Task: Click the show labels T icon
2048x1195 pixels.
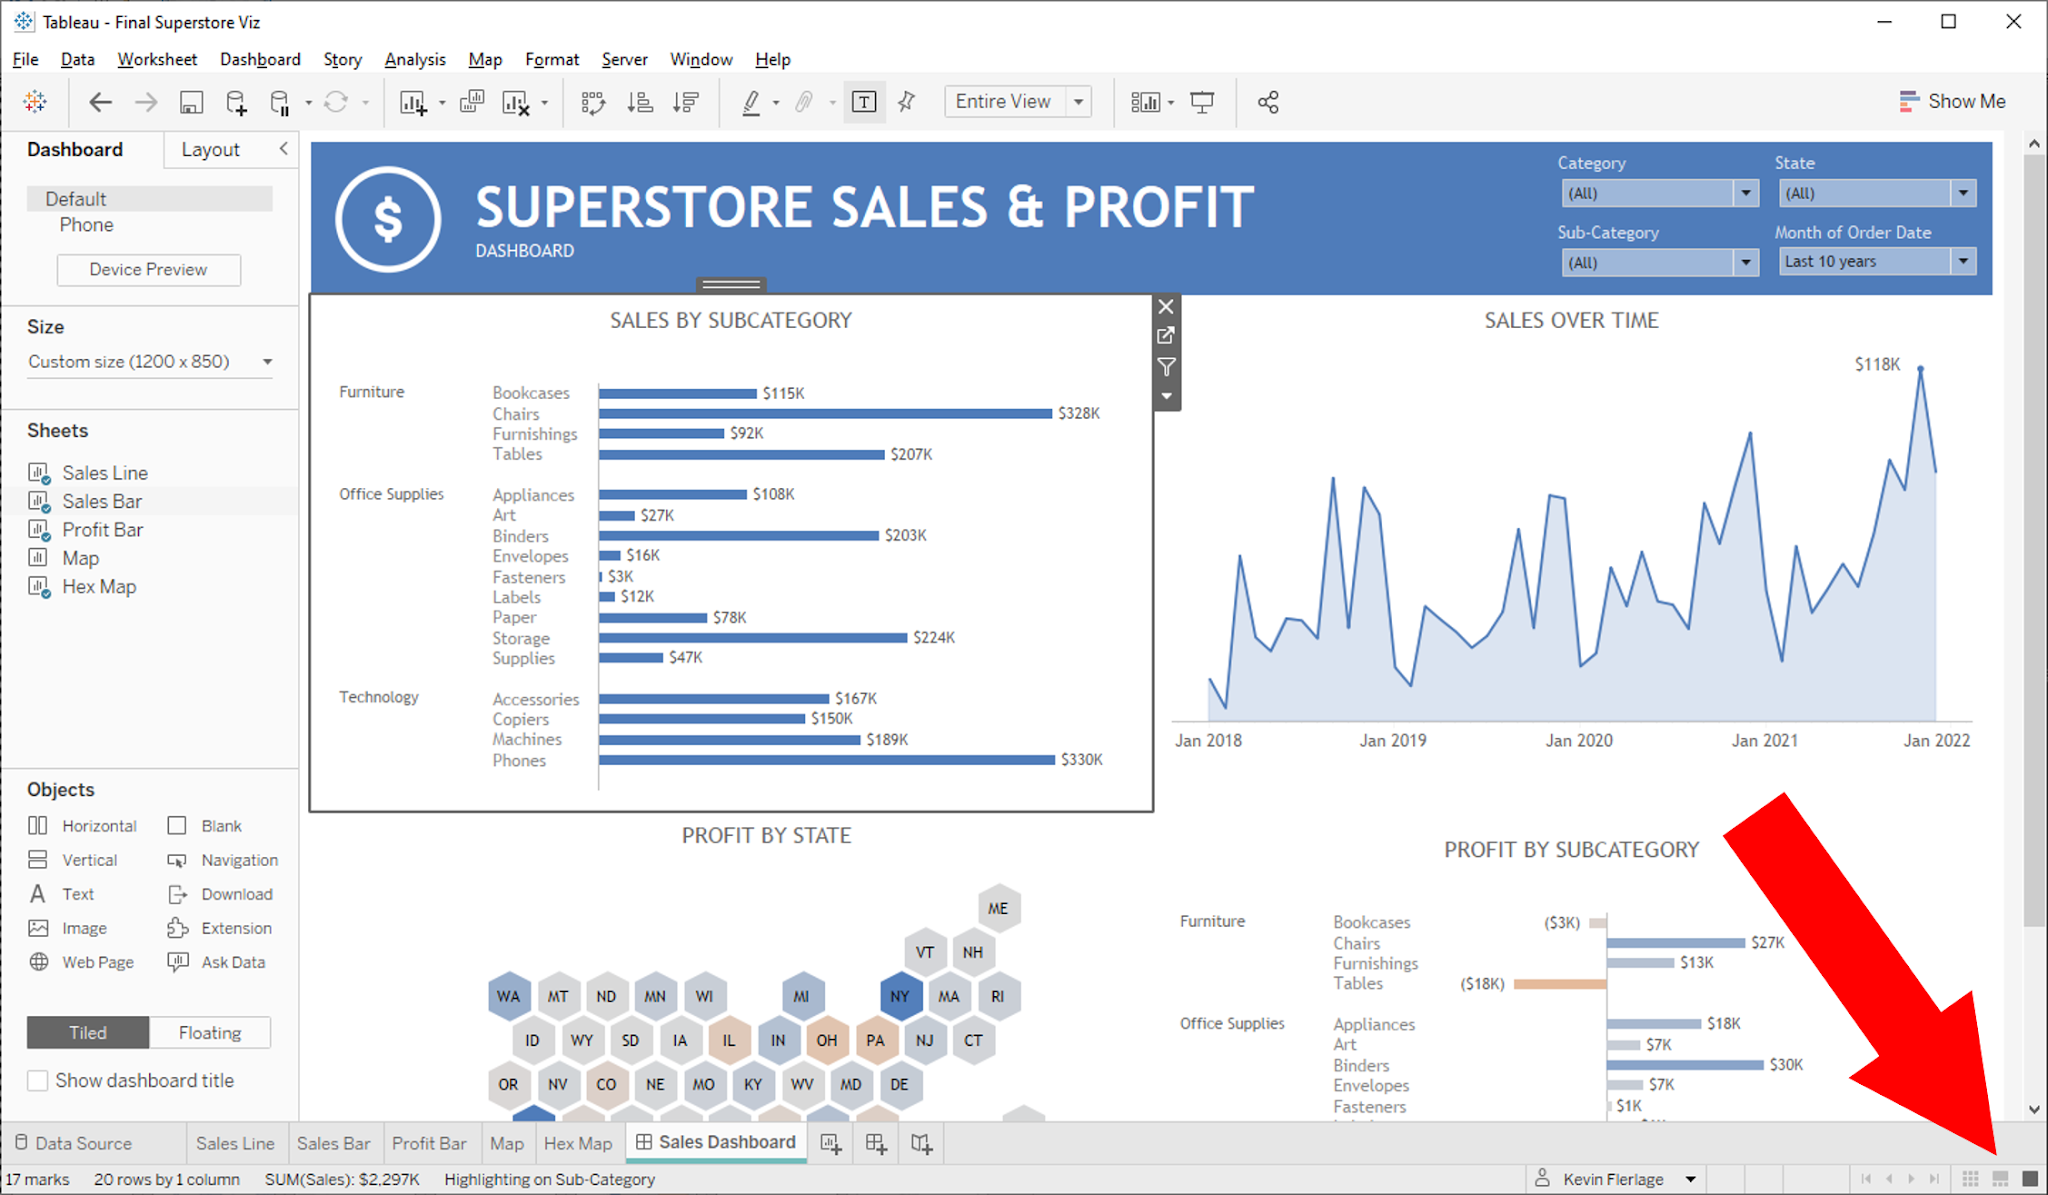Action: tap(864, 102)
